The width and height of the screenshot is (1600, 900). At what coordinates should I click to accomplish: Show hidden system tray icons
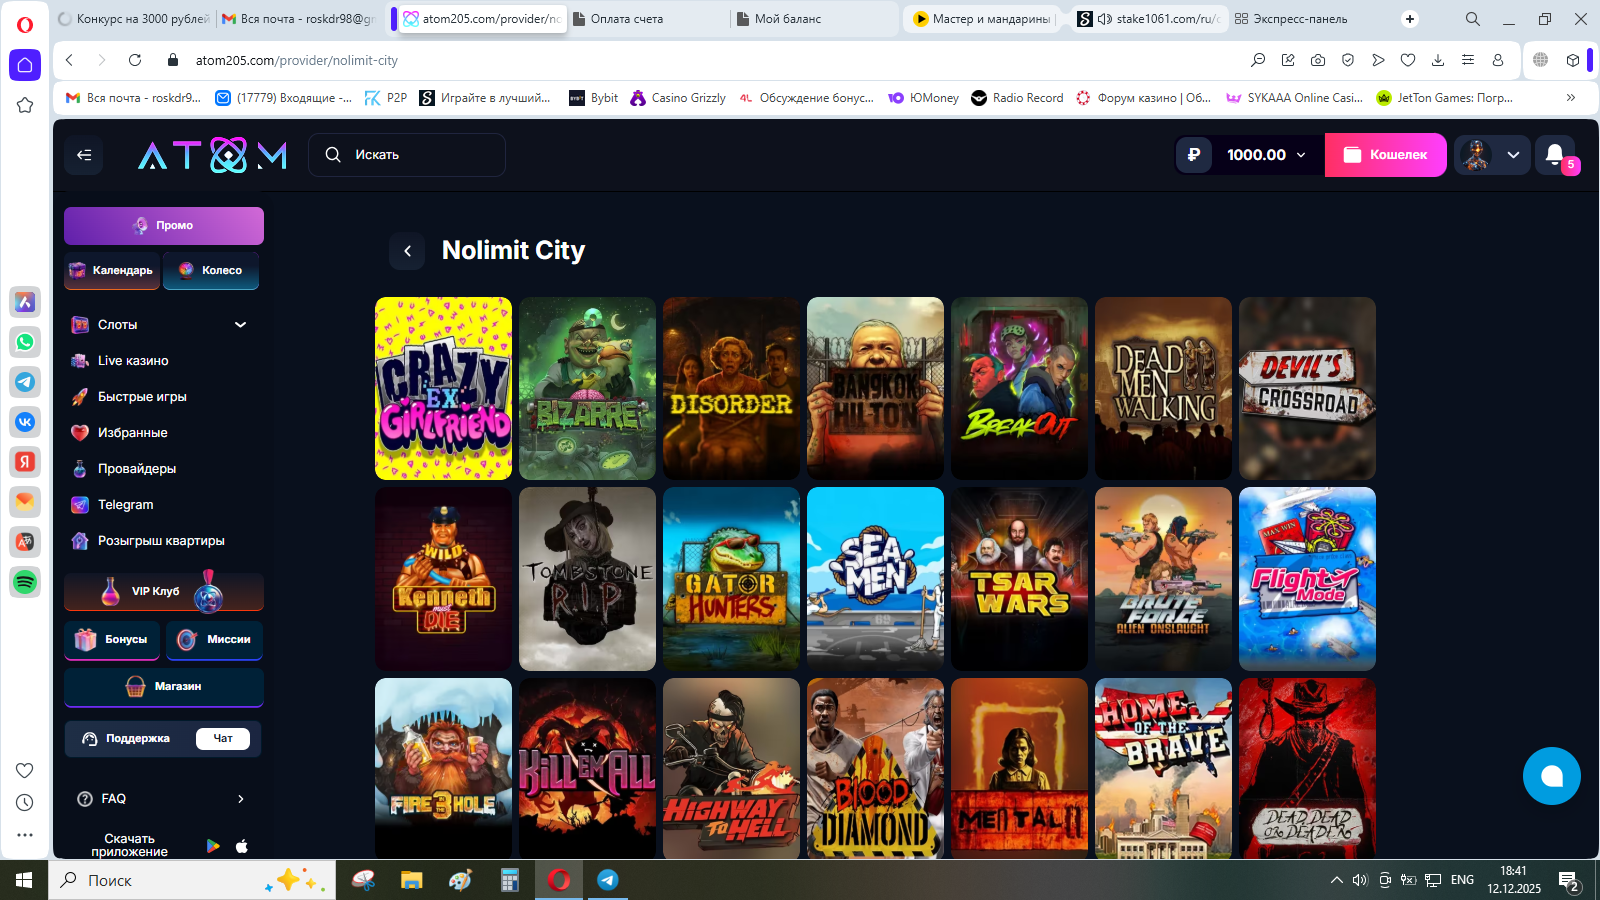1336,880
